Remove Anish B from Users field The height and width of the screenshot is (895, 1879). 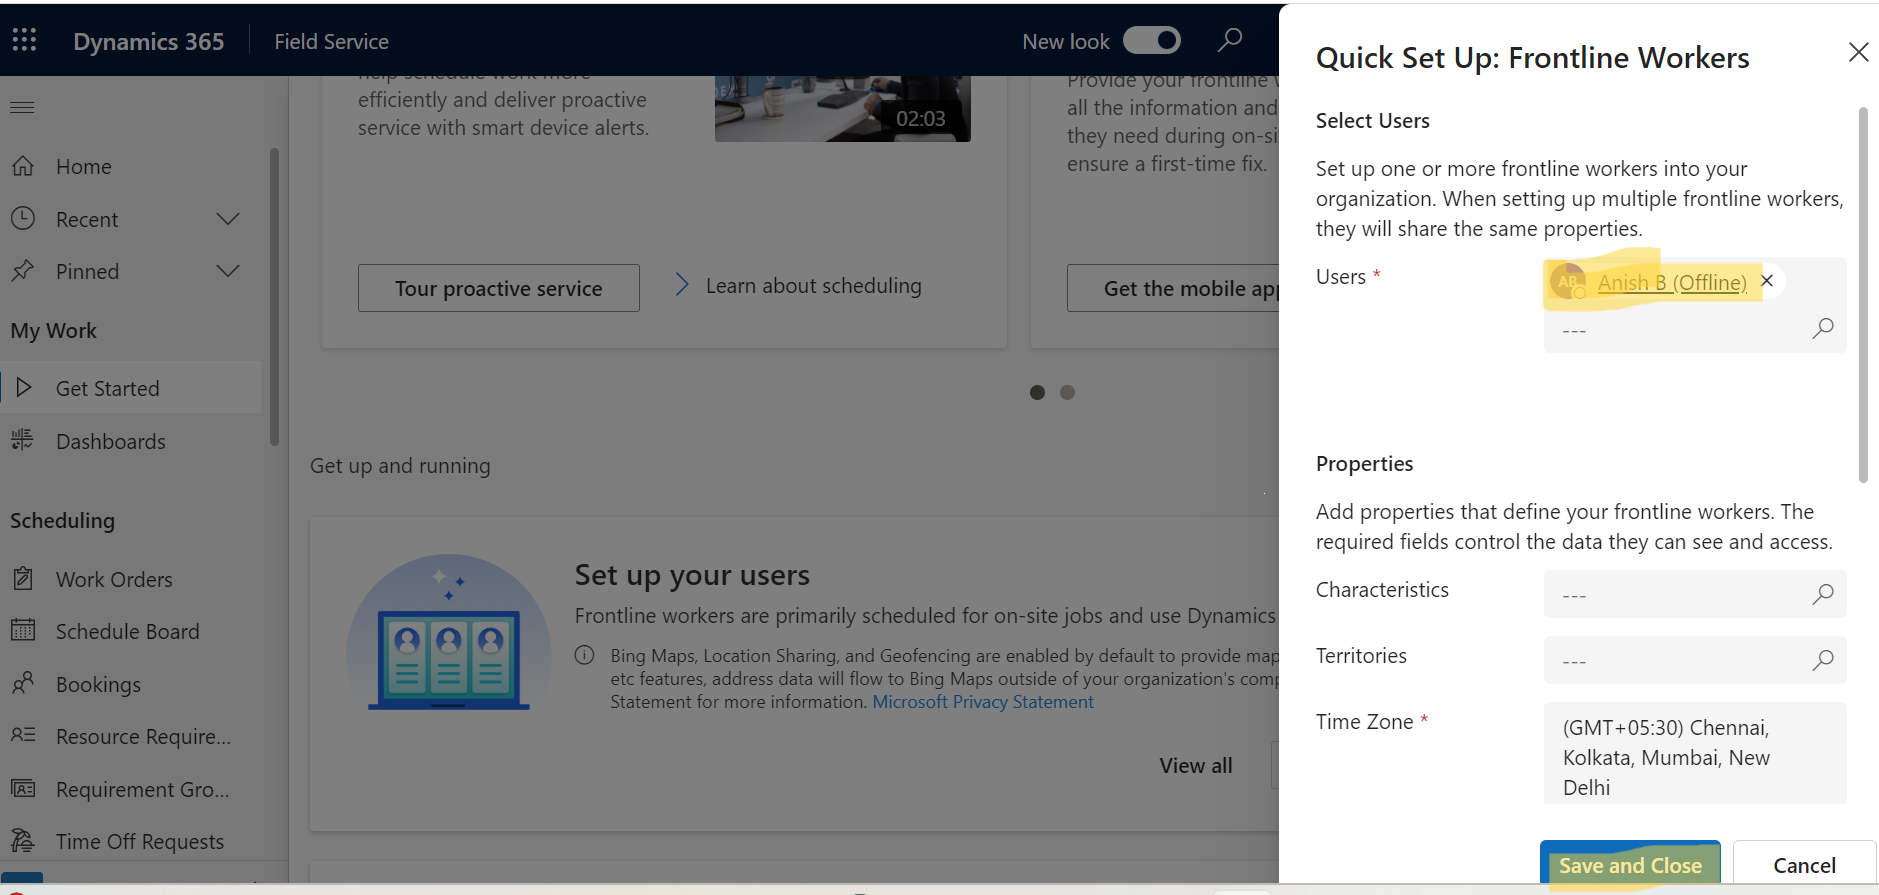pos(1767,281)
